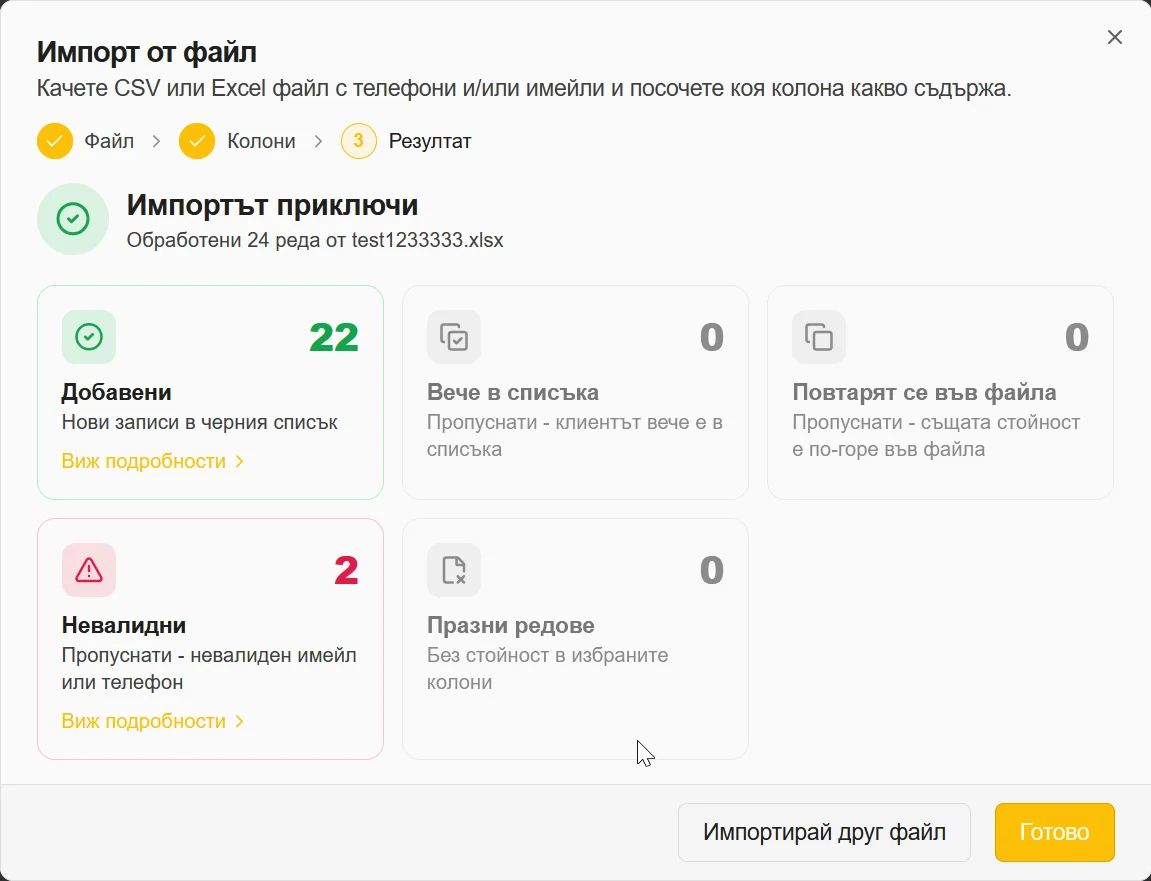Image resolution: width=1151 pixels, height=881 pixels.
Task: Click the "Празни редове" card title
Action: click(x=511, y=626)
